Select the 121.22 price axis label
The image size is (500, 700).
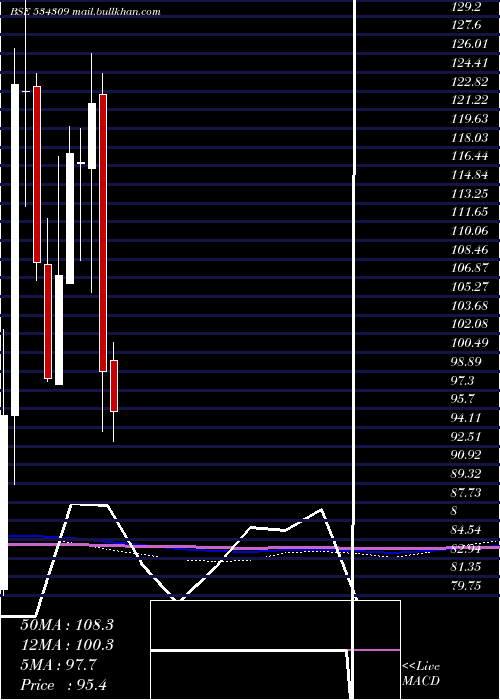(x=469, y=100)
